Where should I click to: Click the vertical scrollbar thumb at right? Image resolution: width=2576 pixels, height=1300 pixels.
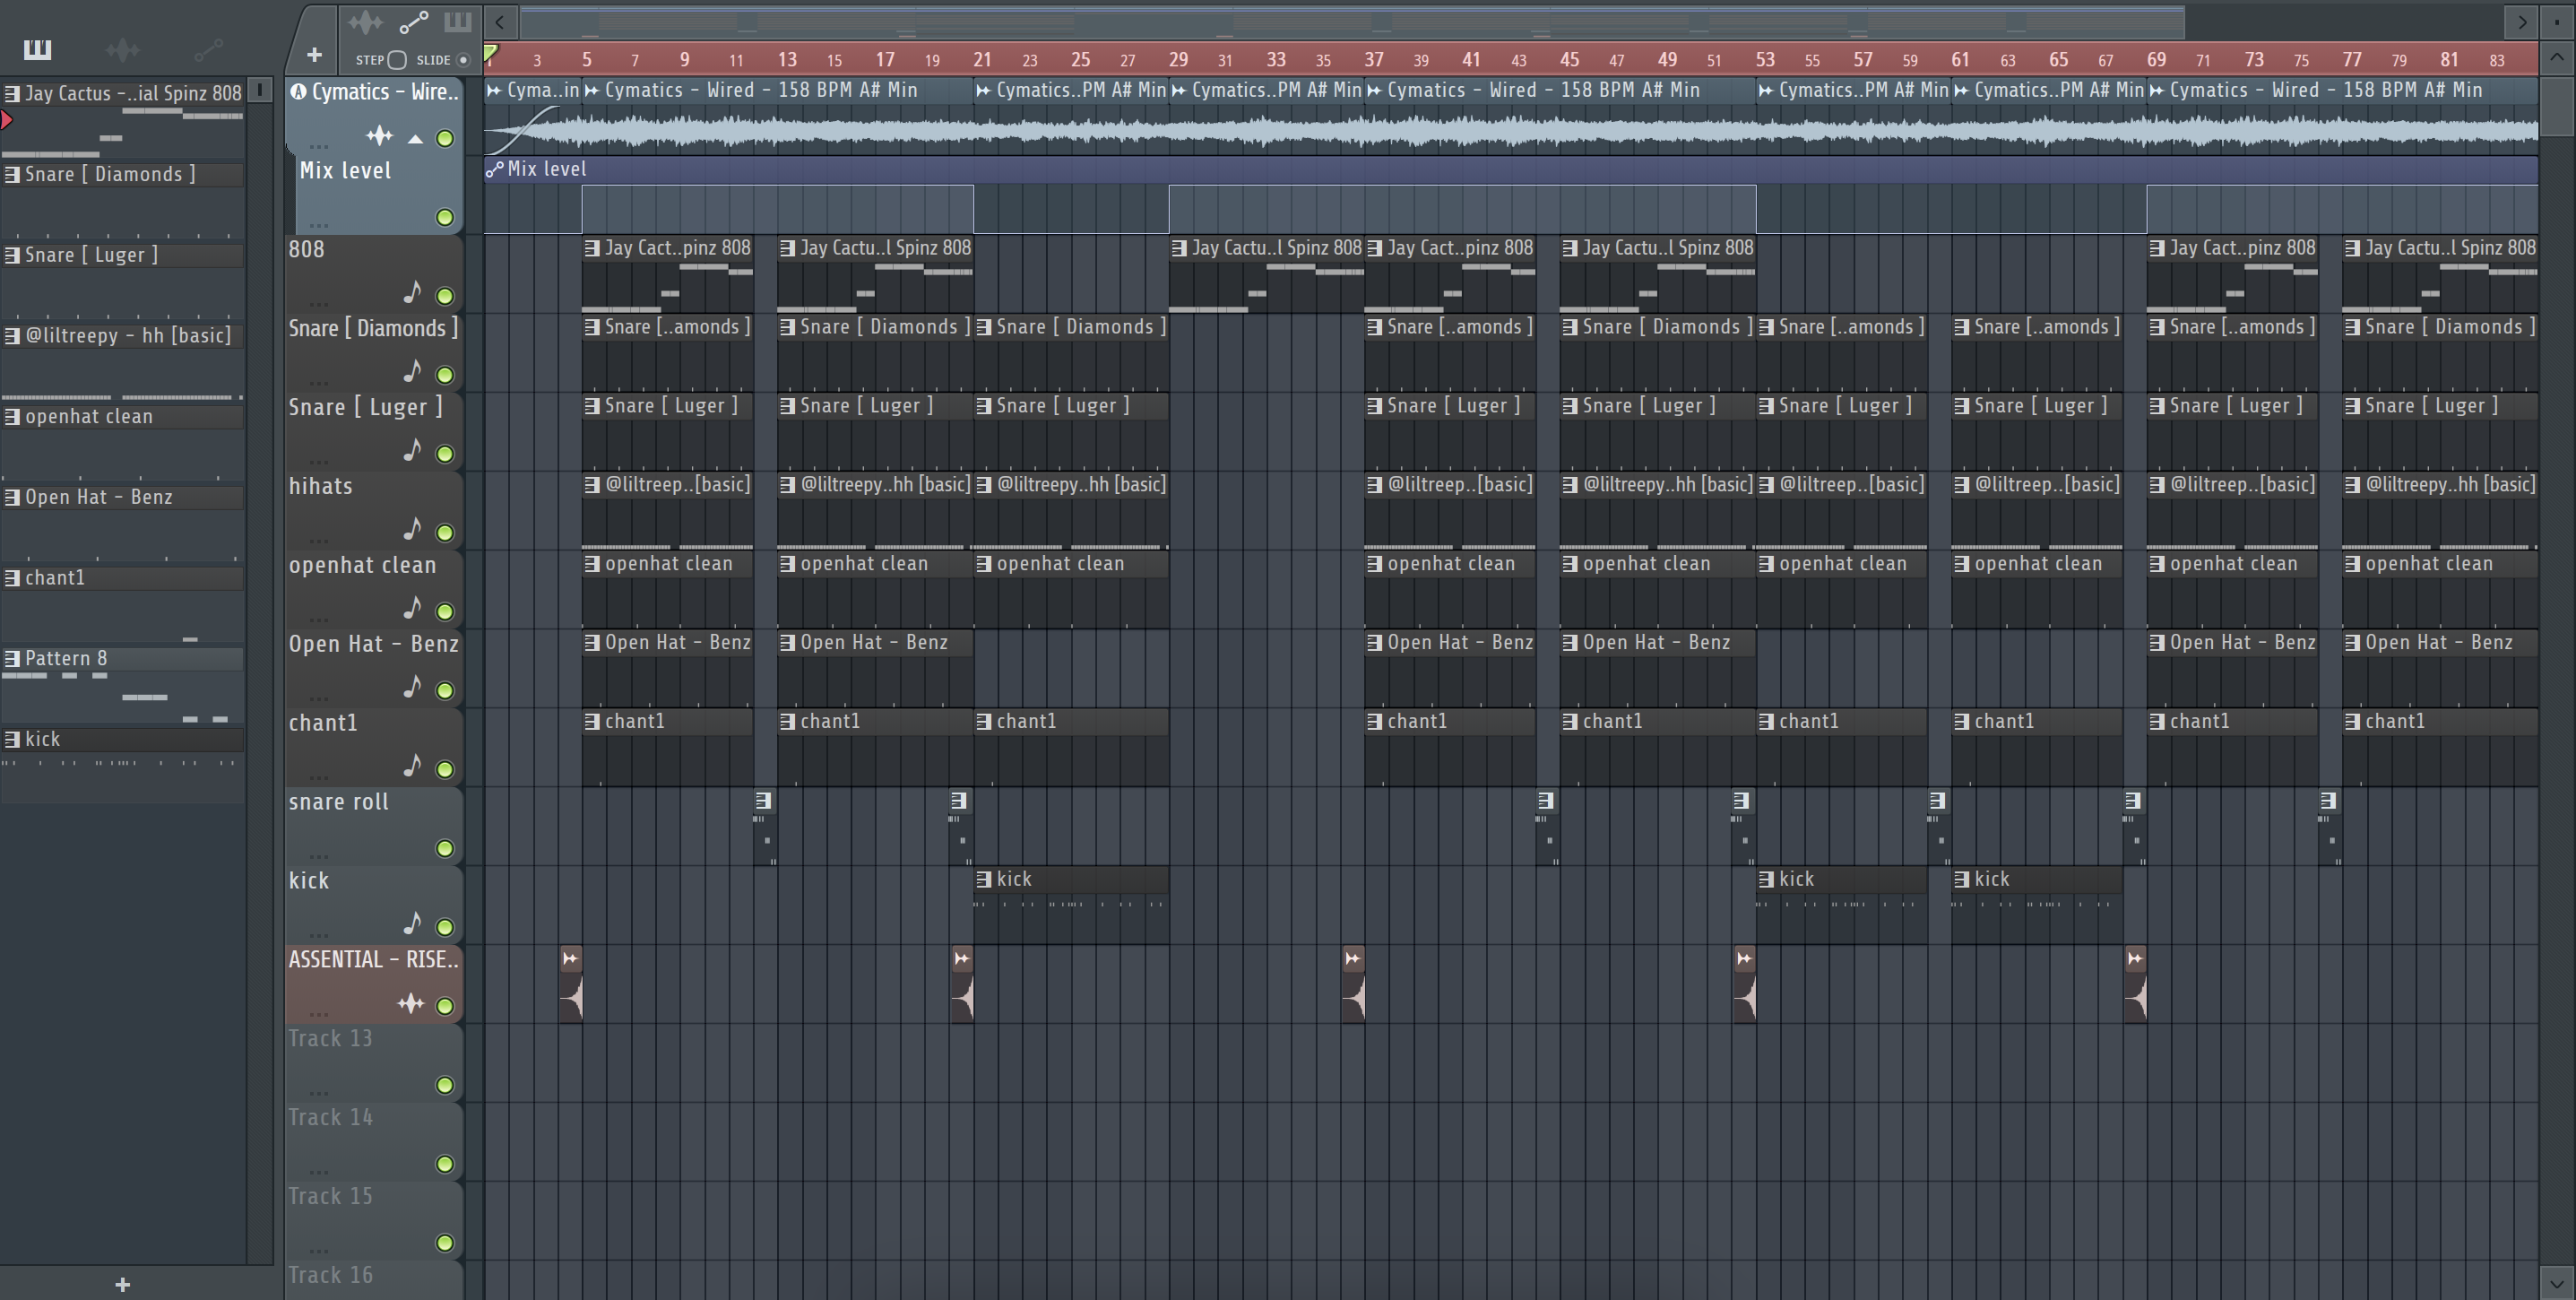(2558, 106)
